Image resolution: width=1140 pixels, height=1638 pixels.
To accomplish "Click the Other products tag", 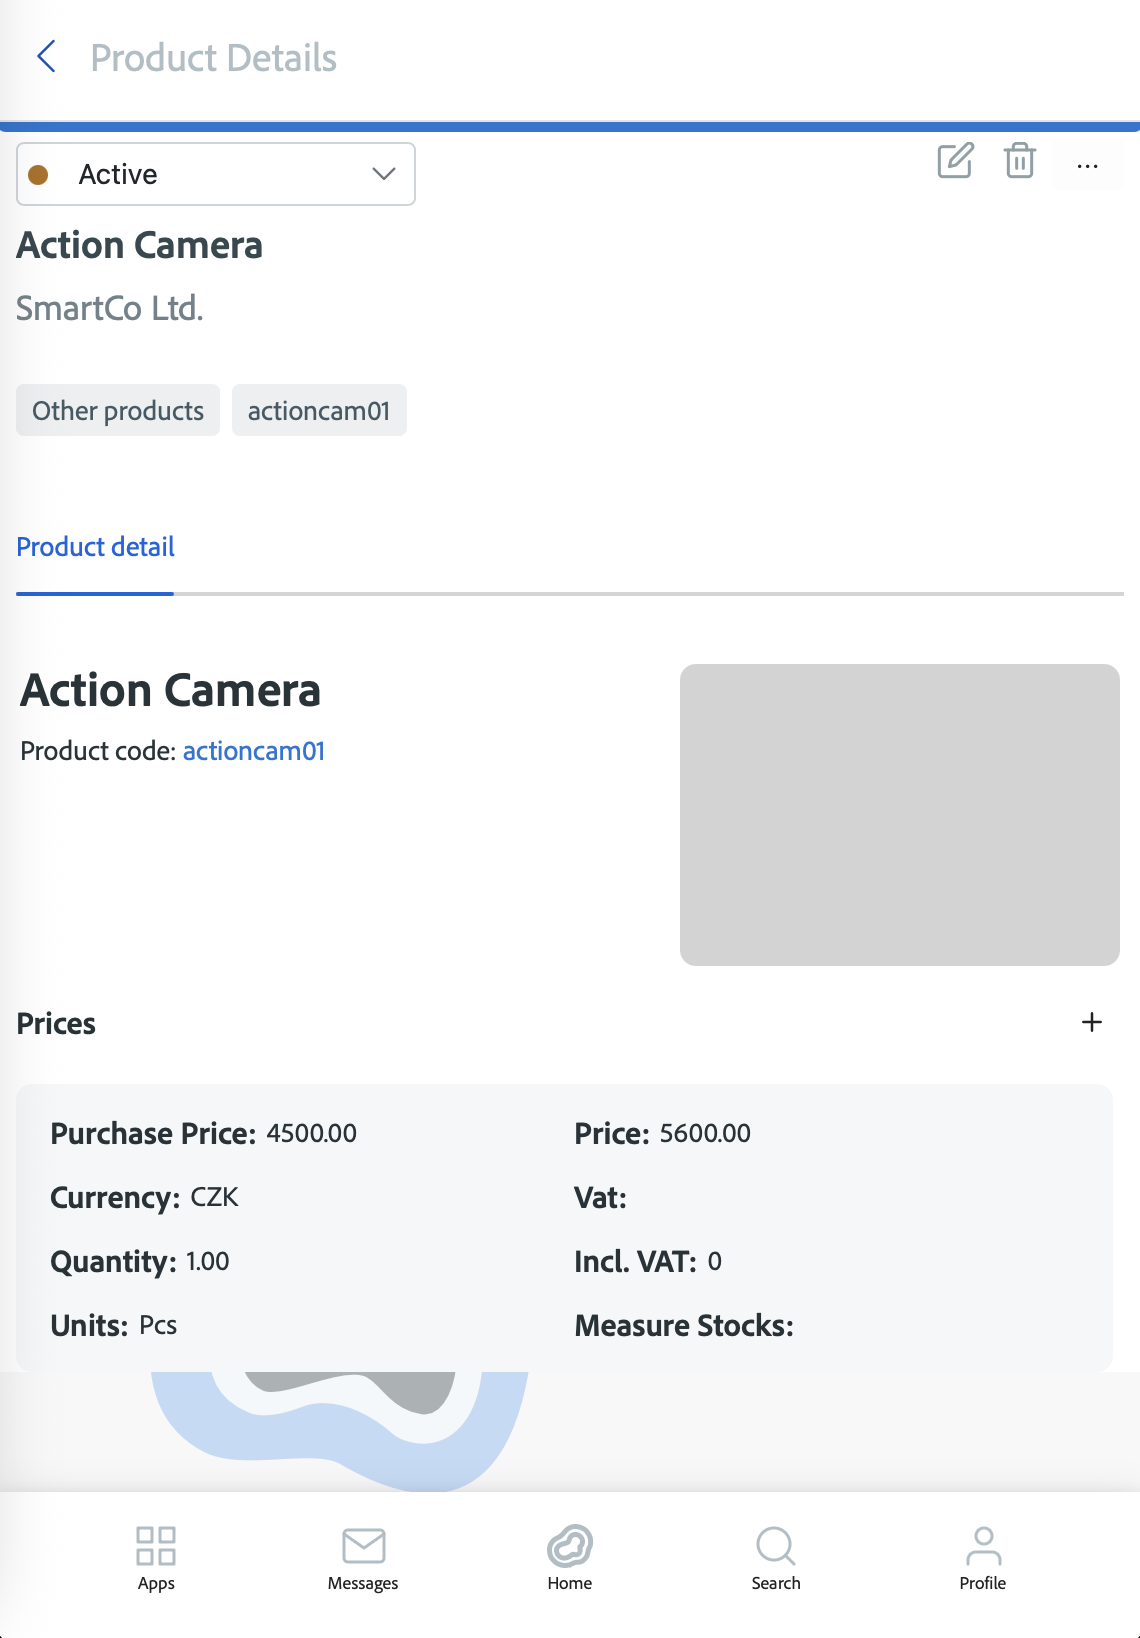I will point(118,411).
